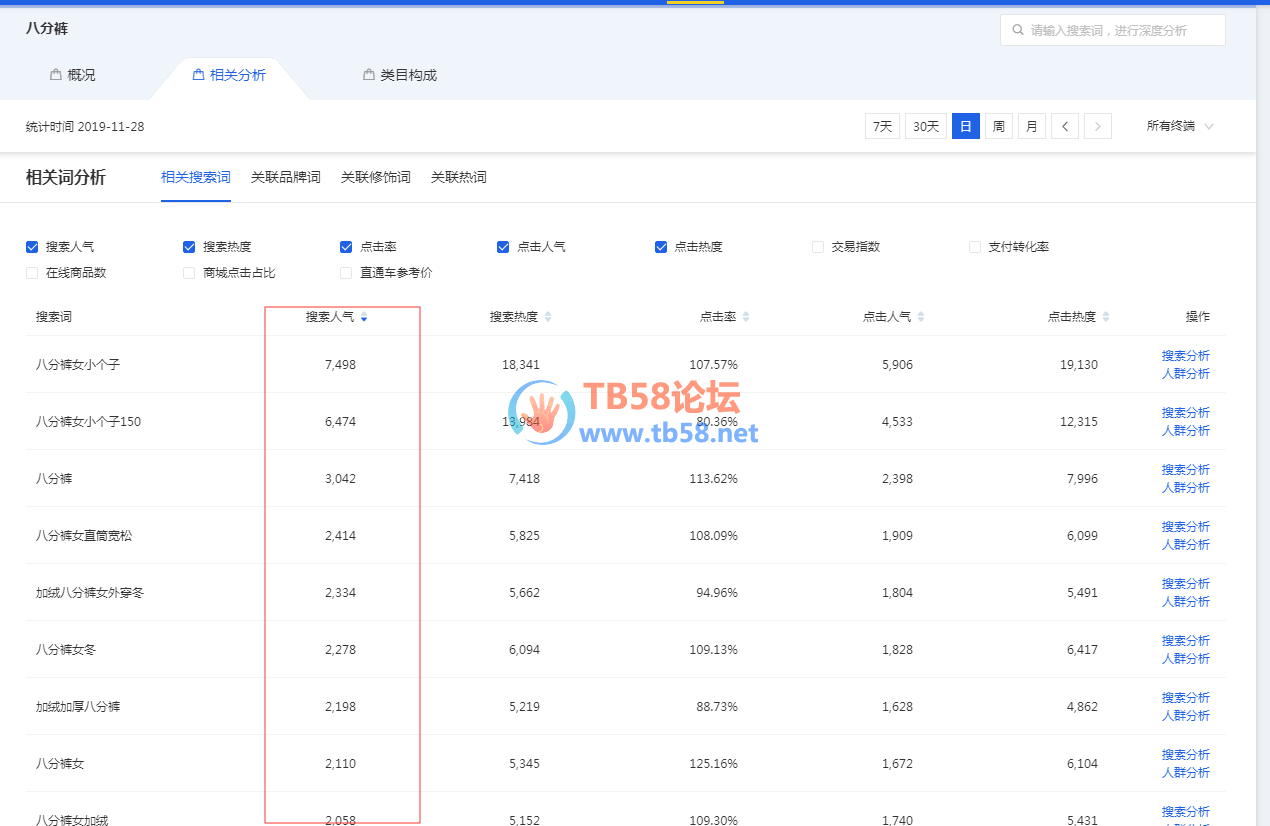Sort by 搜索热度 column arrows
The height and width of the screenshot is (826, 1270).
[x=547, y=317]
